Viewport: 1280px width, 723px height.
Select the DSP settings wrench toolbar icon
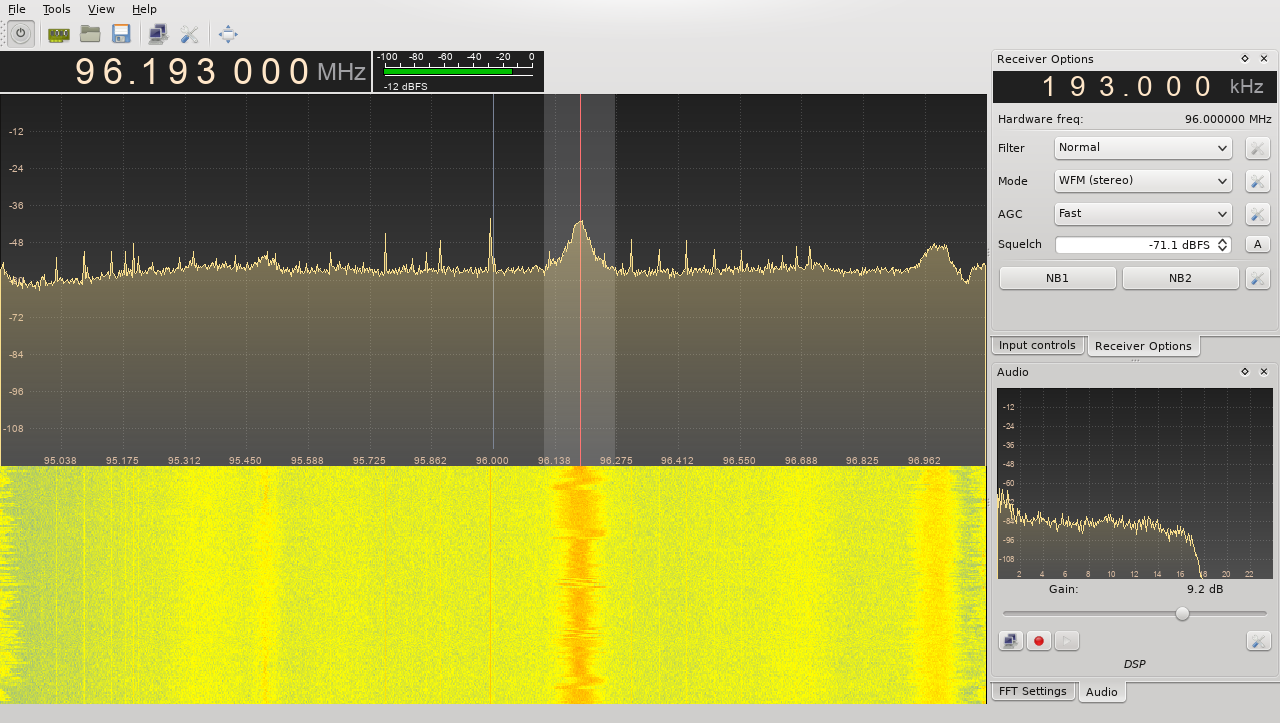(x=190, y=33)
